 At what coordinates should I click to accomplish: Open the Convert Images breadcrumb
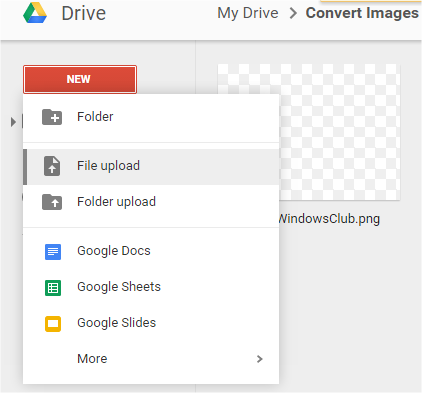(362, 13)
